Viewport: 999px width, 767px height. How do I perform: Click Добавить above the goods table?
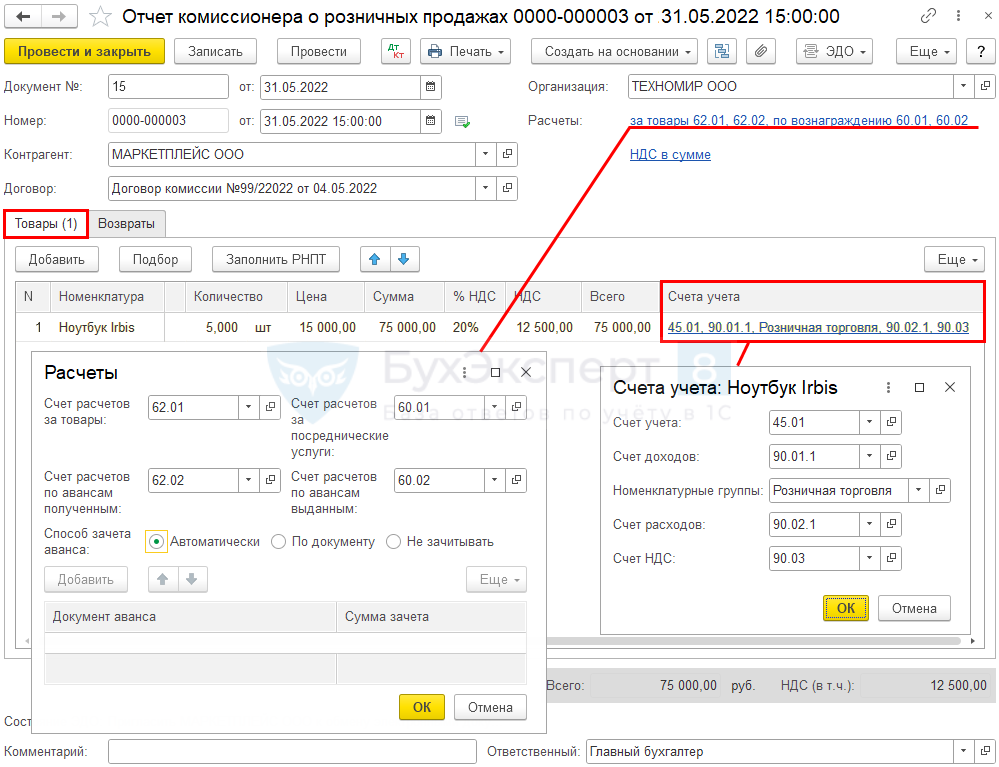pyautogui.click(x=57, y=259)
